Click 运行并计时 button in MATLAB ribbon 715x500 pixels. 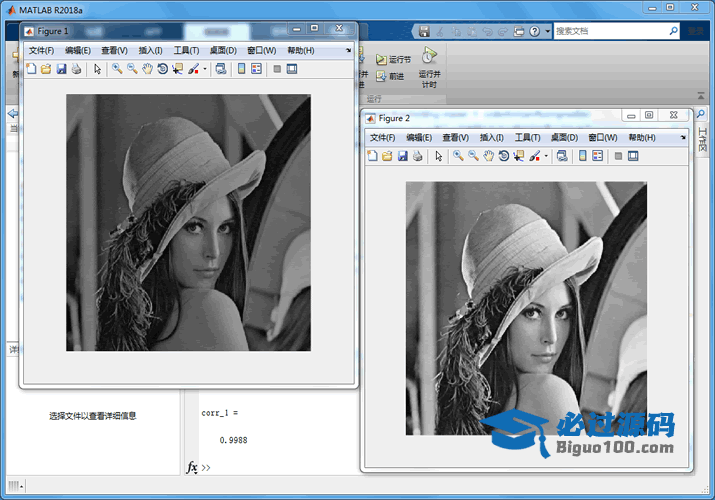click(429, 67)
